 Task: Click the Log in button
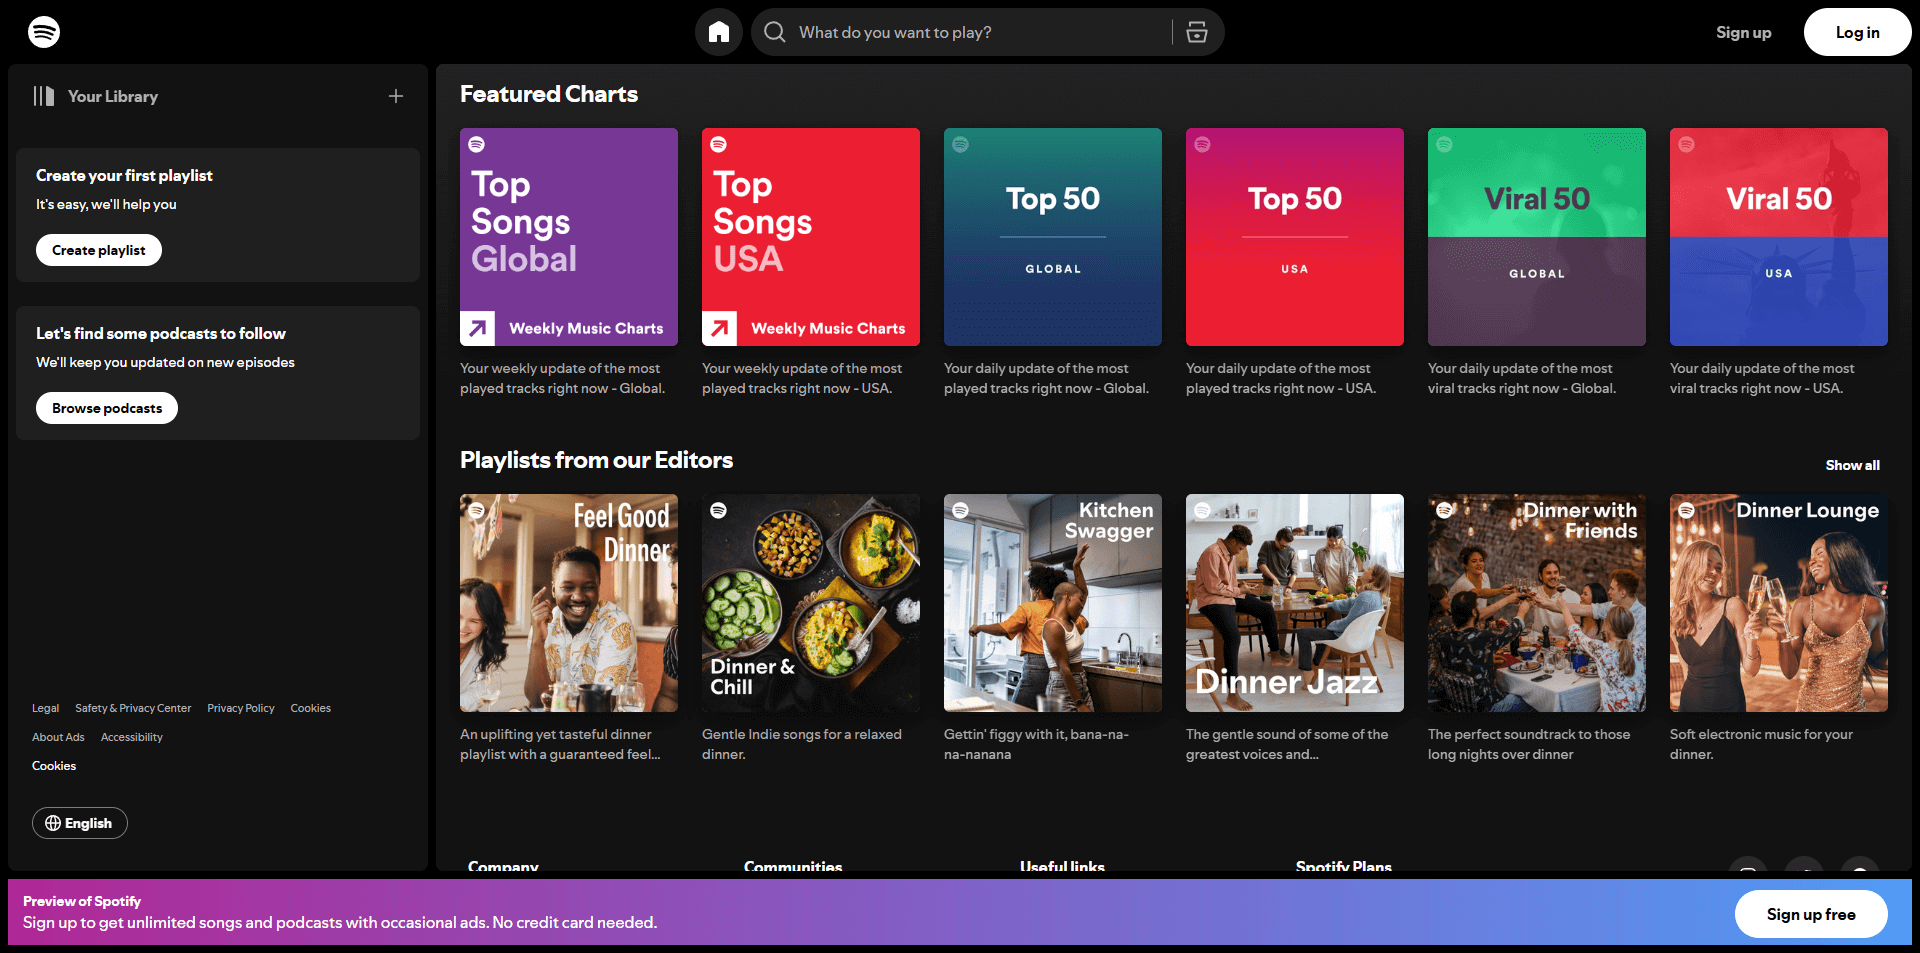tap(1857, 32)
